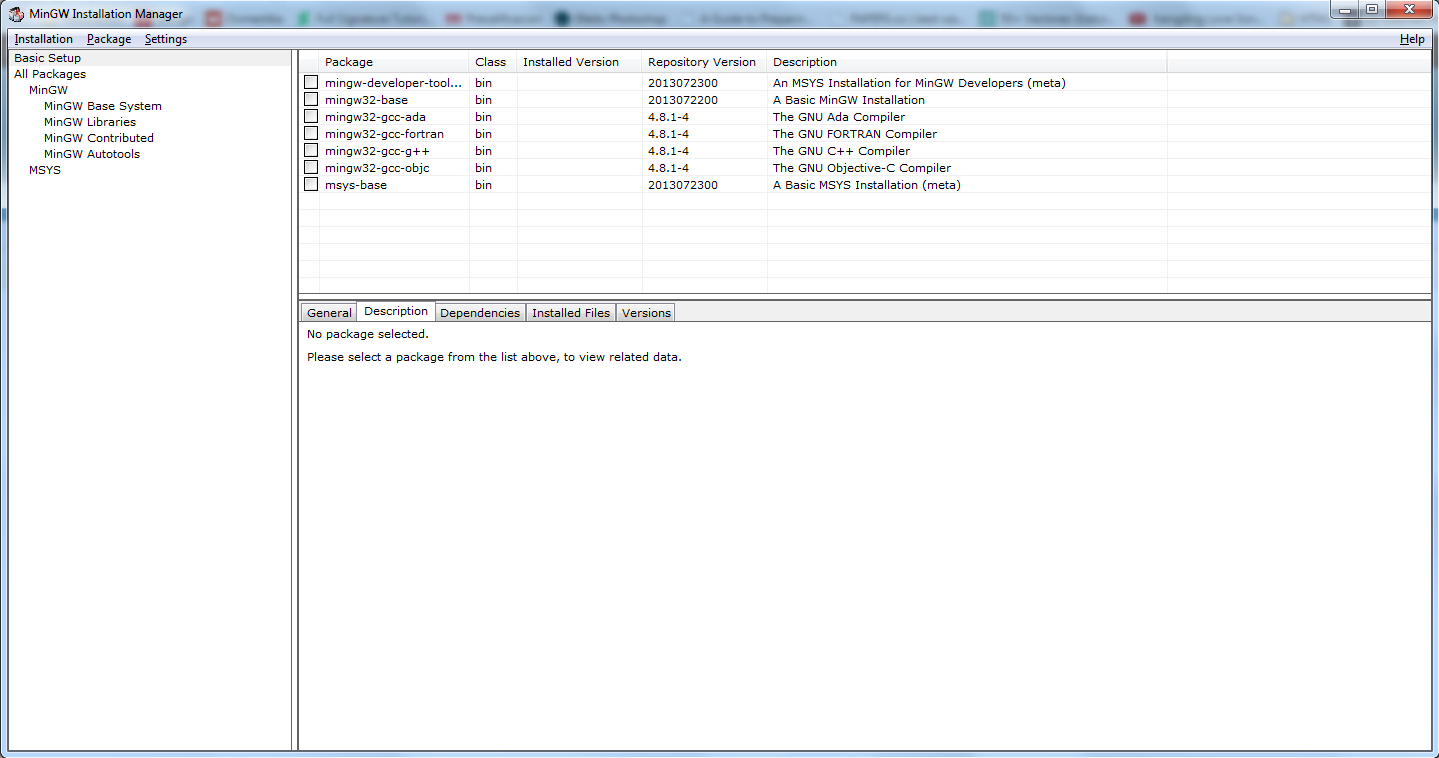Select MinGW Base System category

pos(103,106)
